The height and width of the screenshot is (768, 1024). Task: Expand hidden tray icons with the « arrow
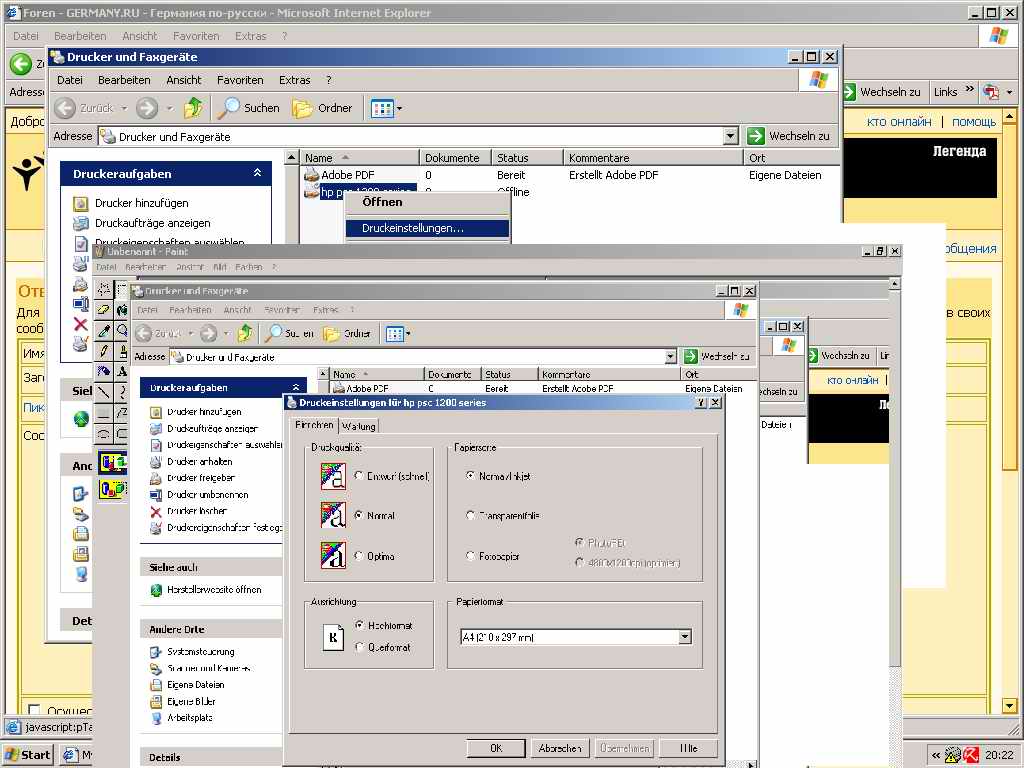click(x=935, y=756)
